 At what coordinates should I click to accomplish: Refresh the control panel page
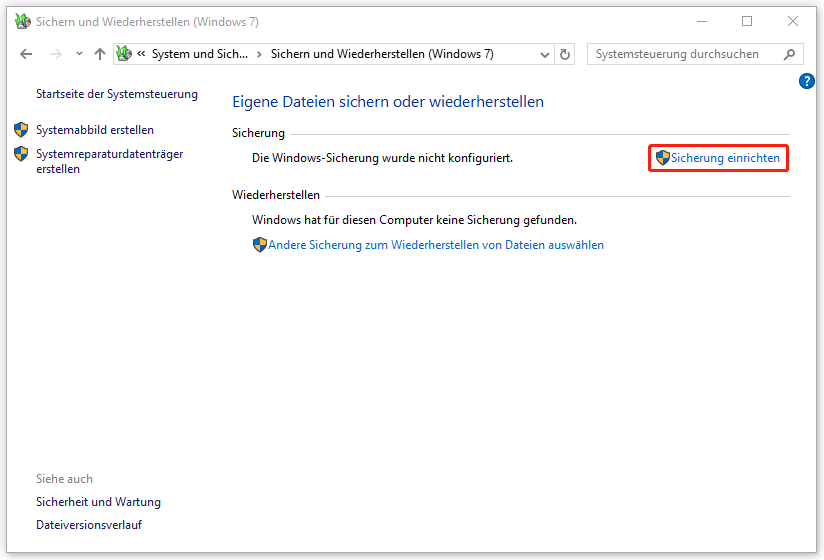pos(565,54)
